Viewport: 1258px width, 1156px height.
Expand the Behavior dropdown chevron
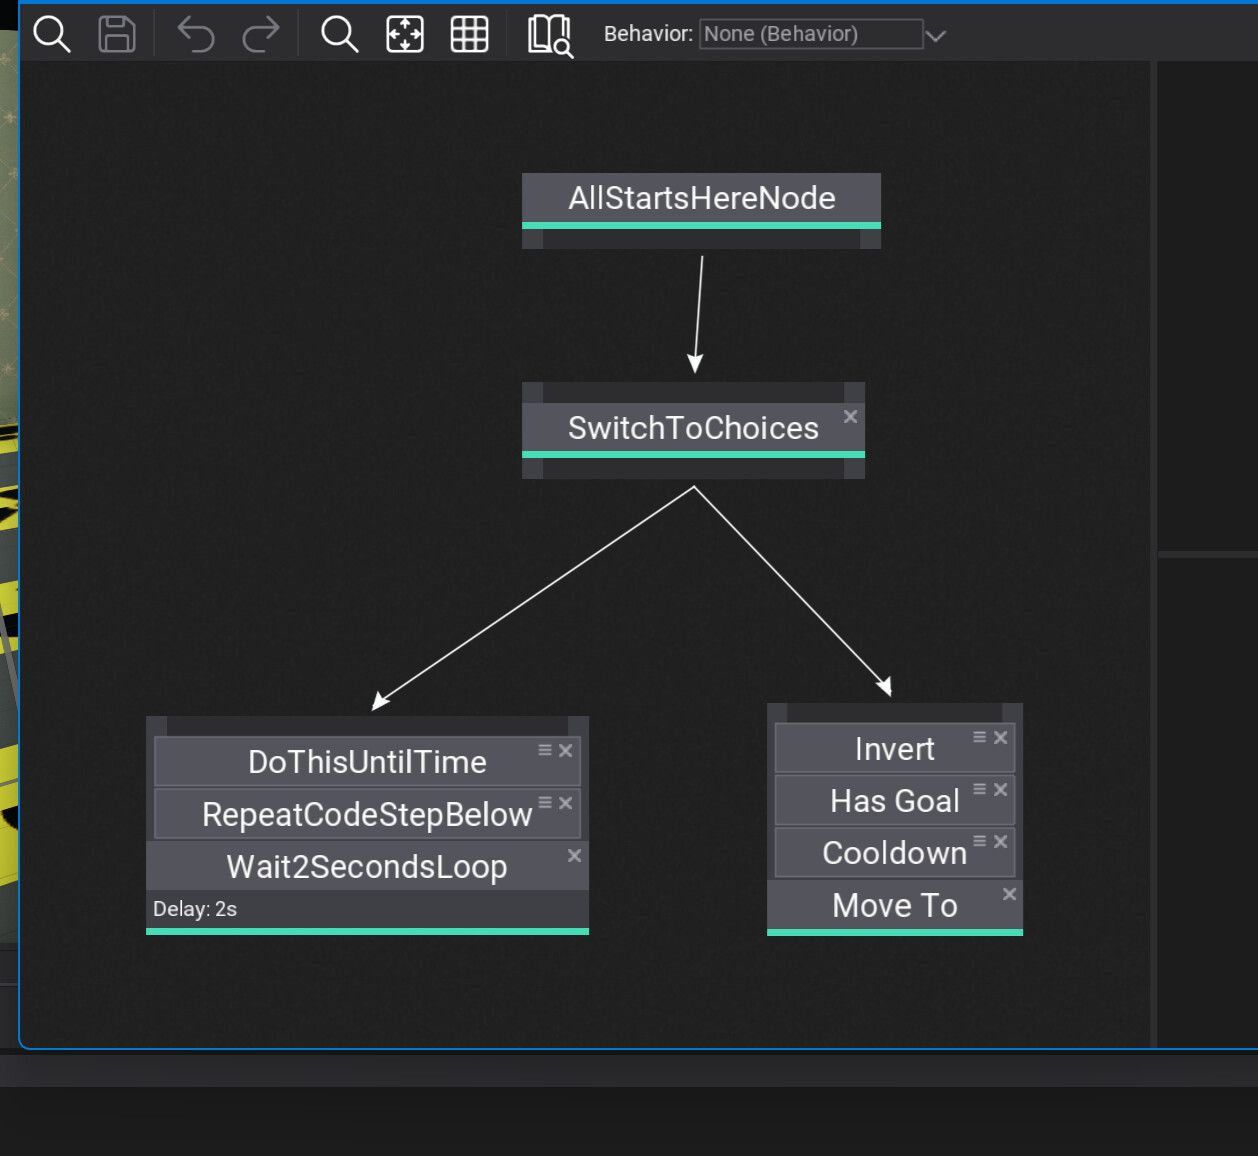click(x=936, y=36)
